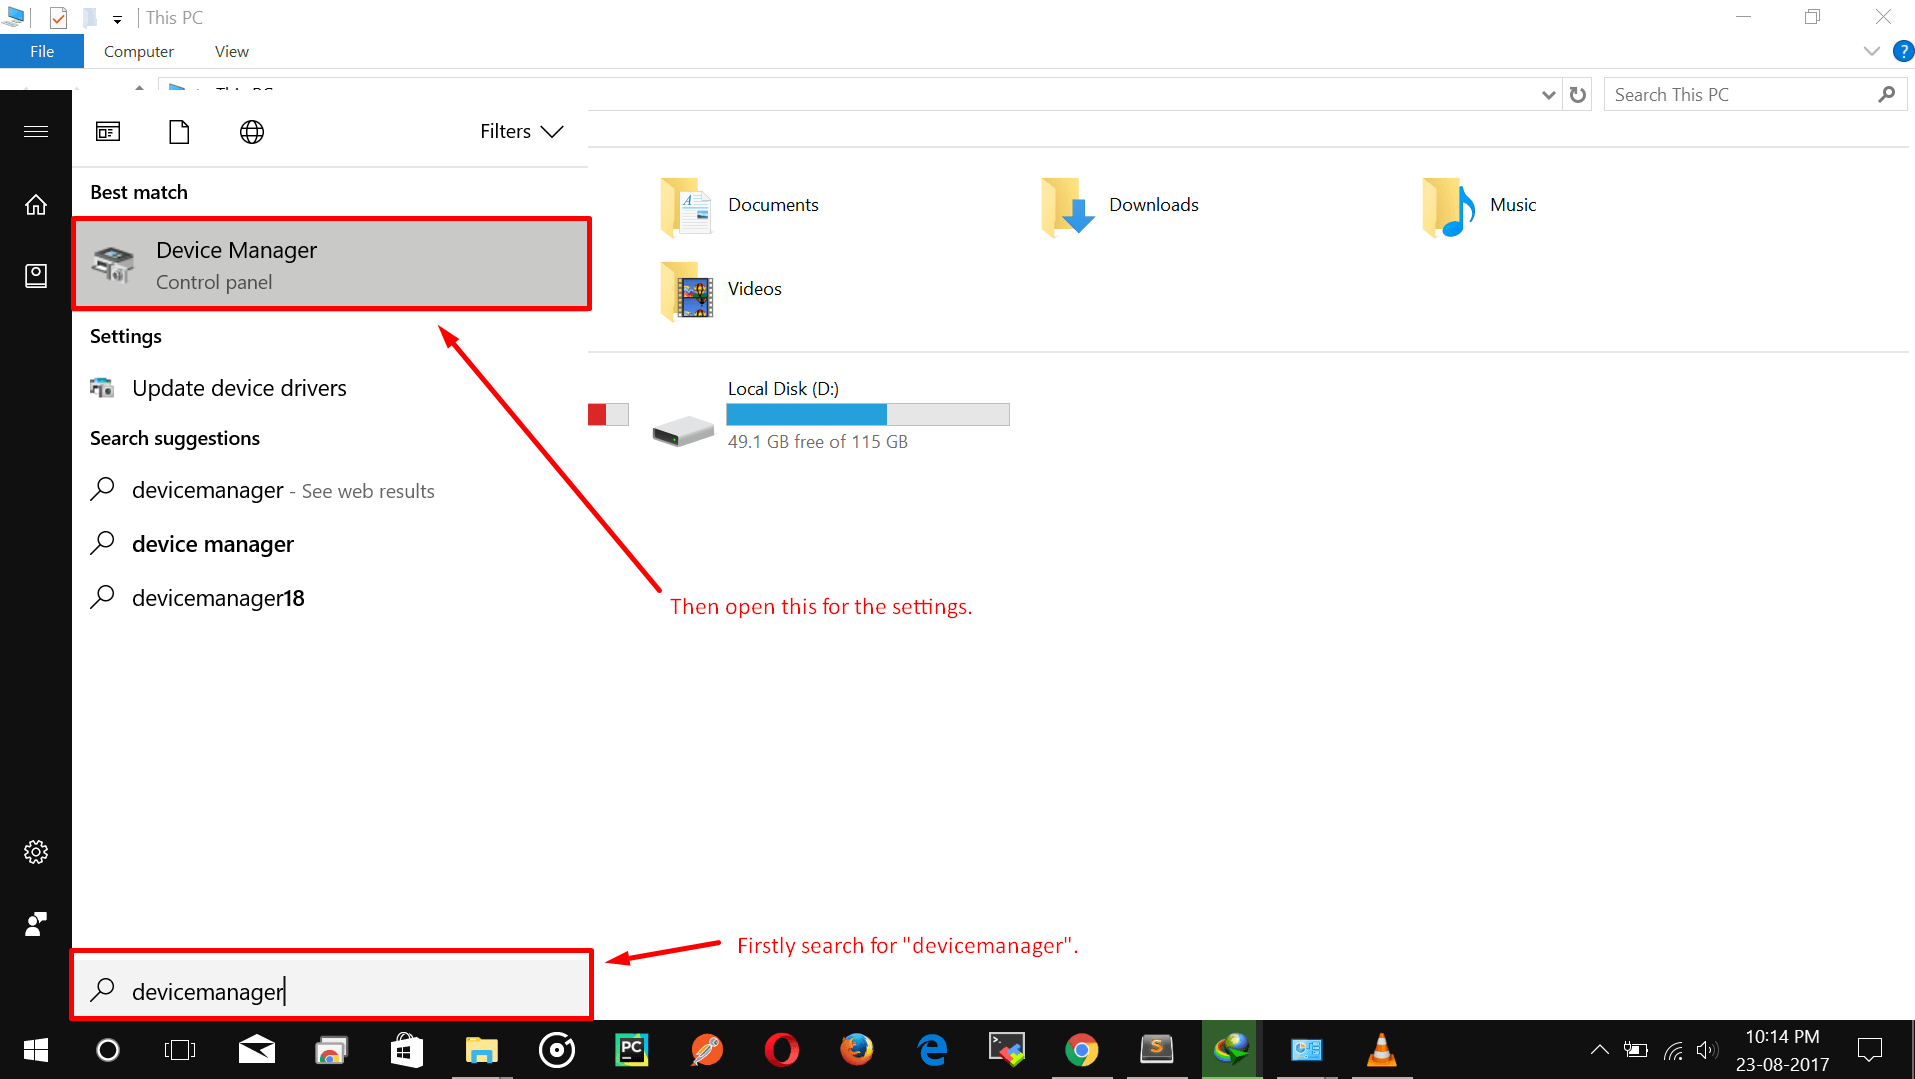Image resolution: width=1915 pixels, height=1079 pixels.
Task: Click the Cortana circle on taskbar
Action: (108, 1050)
